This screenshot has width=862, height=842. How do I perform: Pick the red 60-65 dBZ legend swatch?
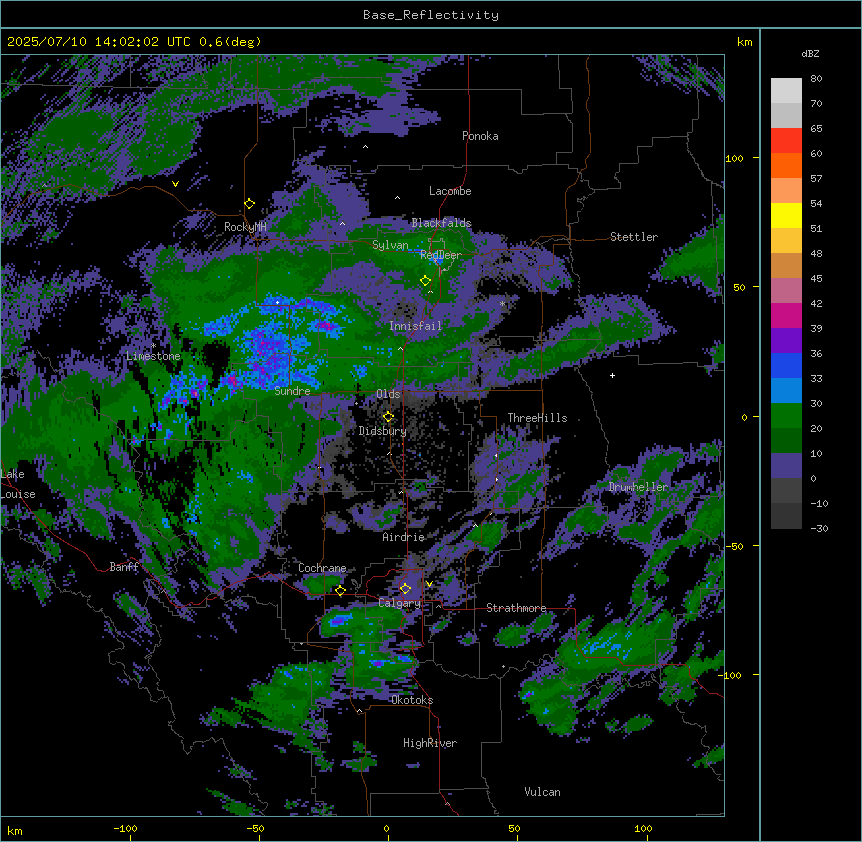pos(786,140)
